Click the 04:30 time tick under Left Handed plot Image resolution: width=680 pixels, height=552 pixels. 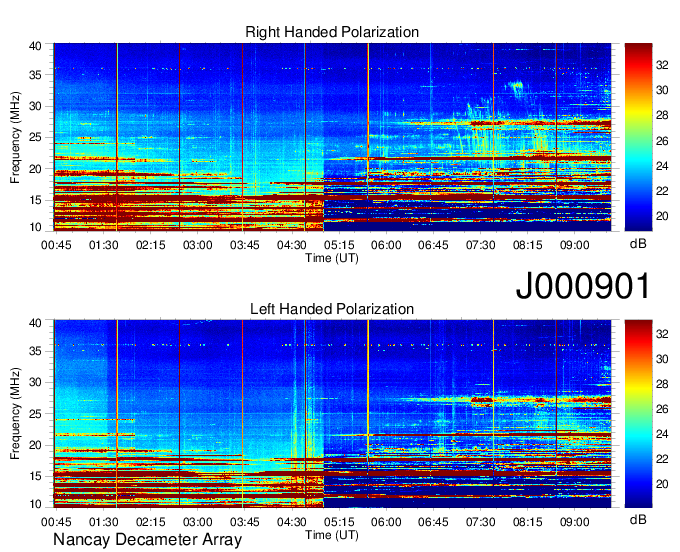(x=292, y=522)
